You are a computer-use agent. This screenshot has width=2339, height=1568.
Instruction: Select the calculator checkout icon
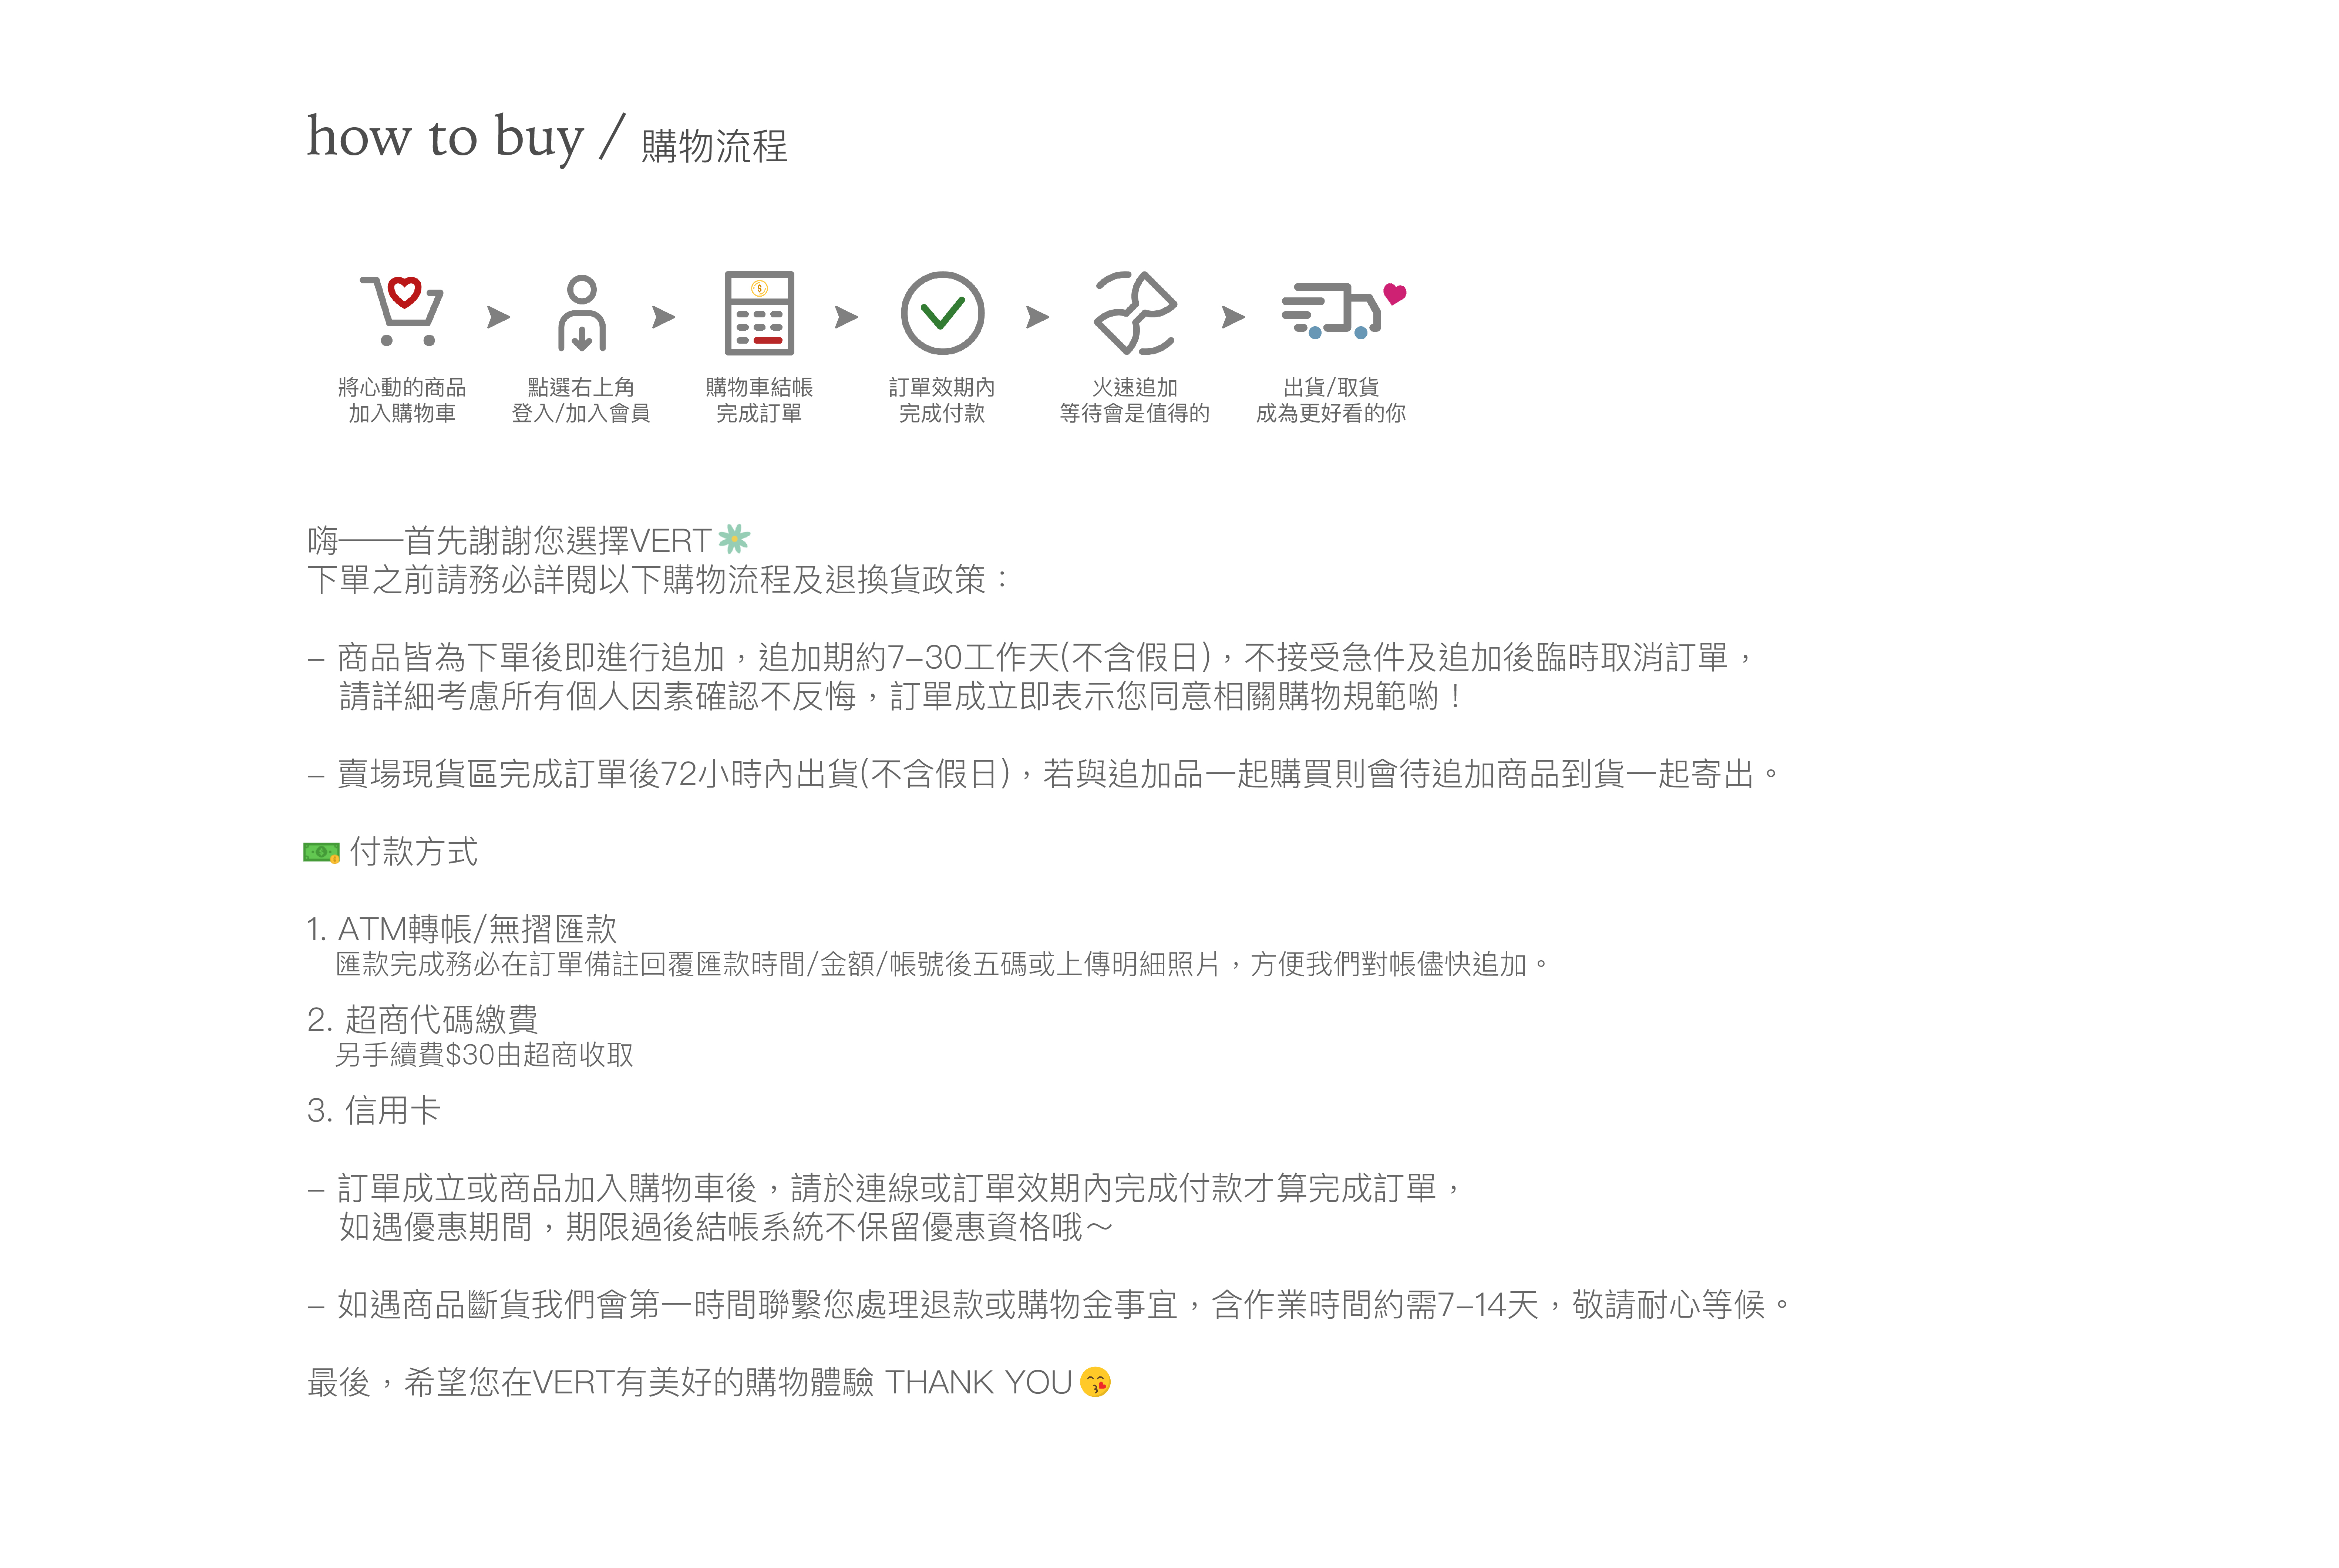click(759, 313)
